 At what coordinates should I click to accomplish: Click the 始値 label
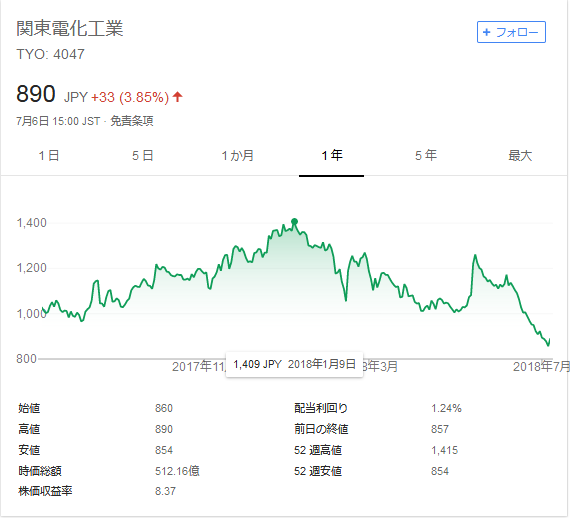coord(29,408)
